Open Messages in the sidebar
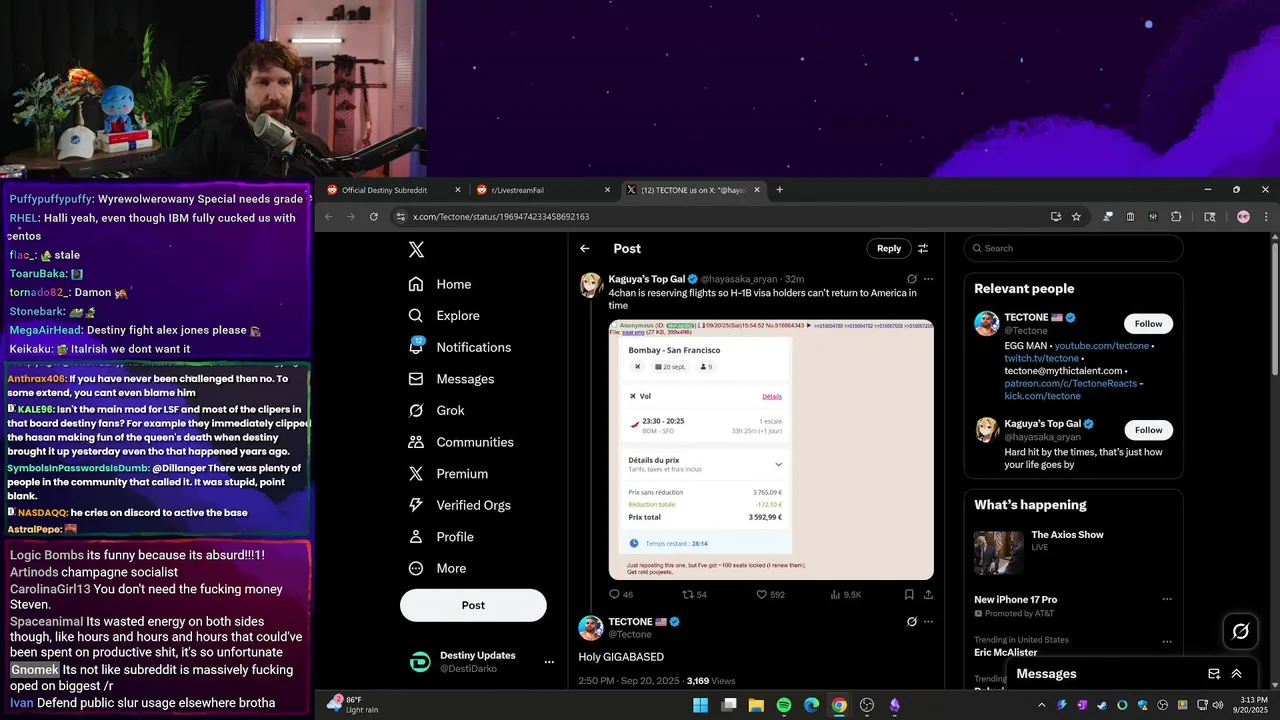The height and width of the screenshot is (720, 1280). 452,379
